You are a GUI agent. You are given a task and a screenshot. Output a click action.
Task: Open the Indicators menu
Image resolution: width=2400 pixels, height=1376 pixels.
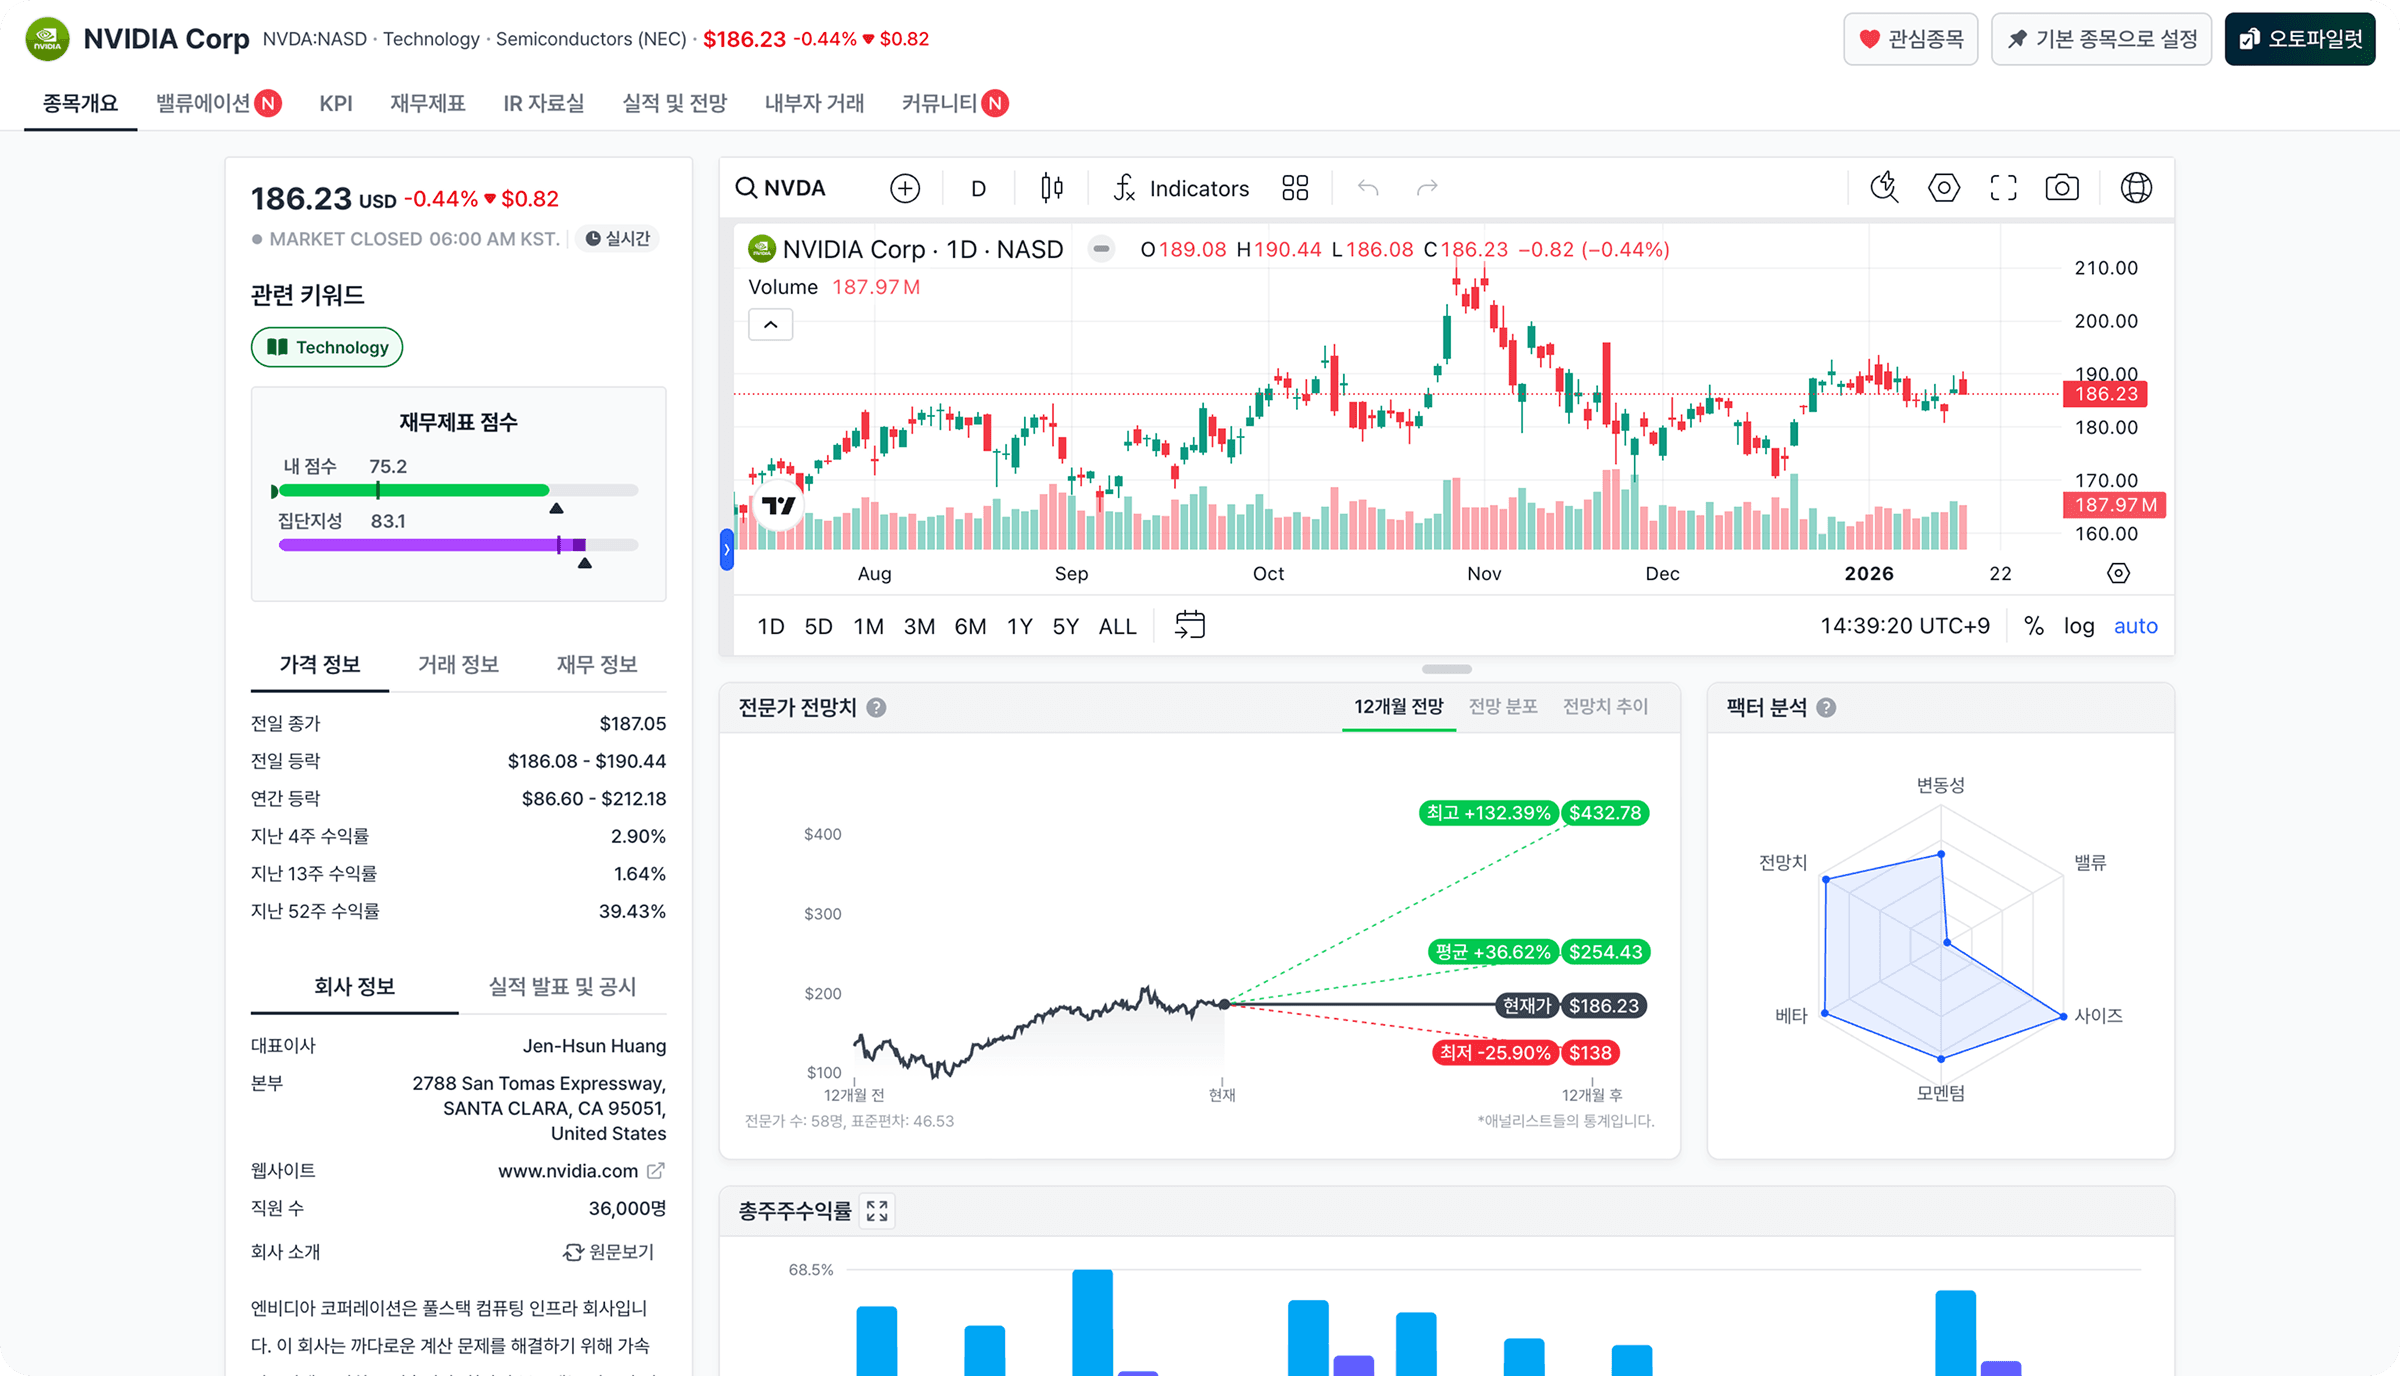click(1181, 188)
